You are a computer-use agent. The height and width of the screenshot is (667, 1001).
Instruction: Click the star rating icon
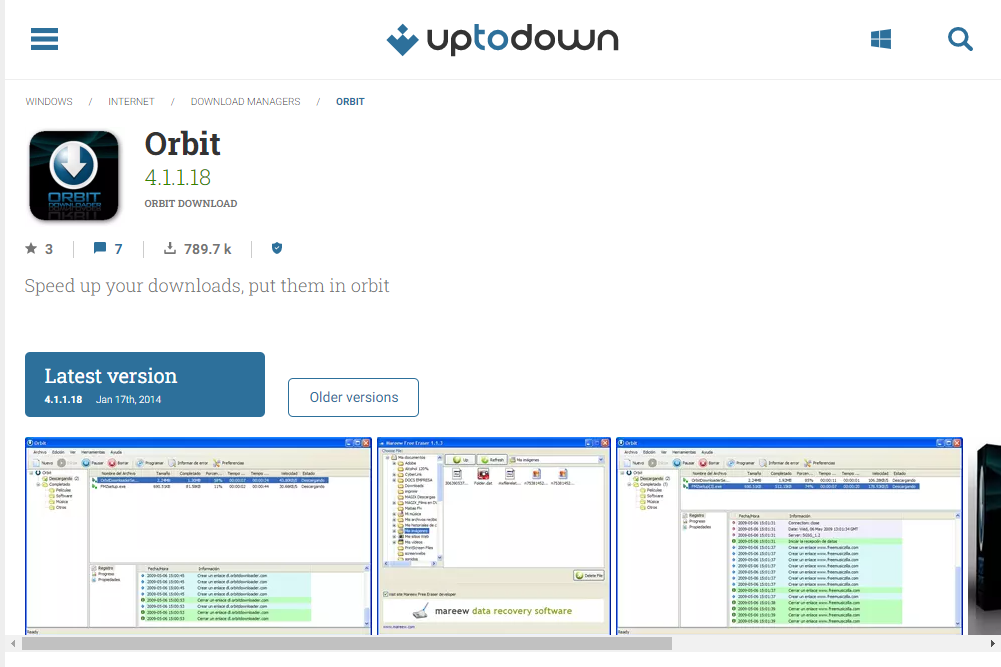click(x=30, y=248)
